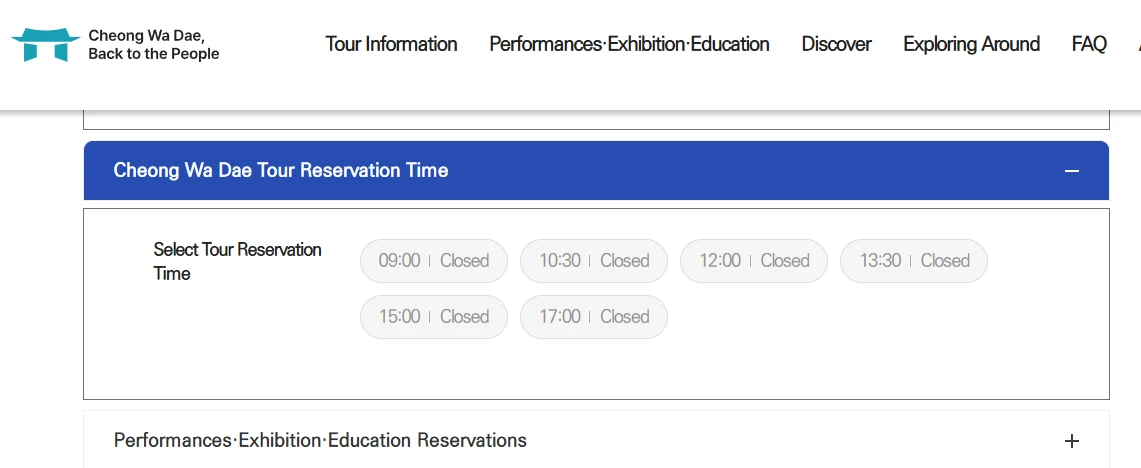The height and width of the screenshot is (468, 1141).
Task: Click the blue 'Cheong Wa Dae Tour Reservation Time' header title
Action: pyautogui.click(x=281, y=171)
